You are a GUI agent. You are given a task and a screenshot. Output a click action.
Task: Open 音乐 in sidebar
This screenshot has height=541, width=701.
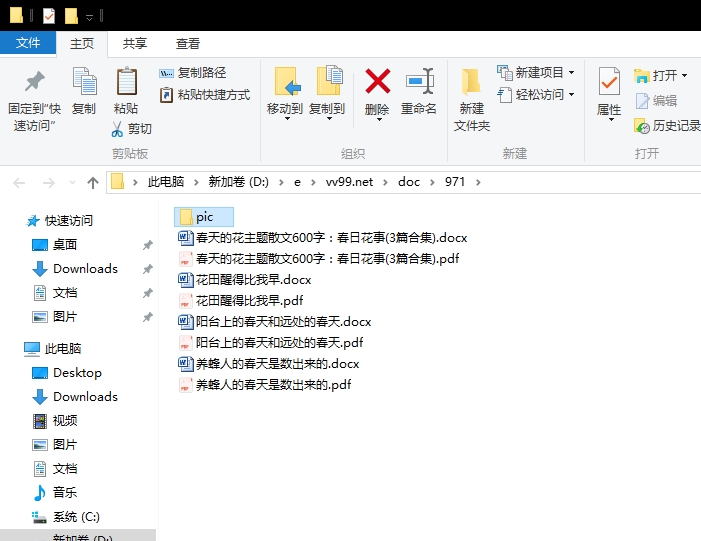(x=55, y=493)
